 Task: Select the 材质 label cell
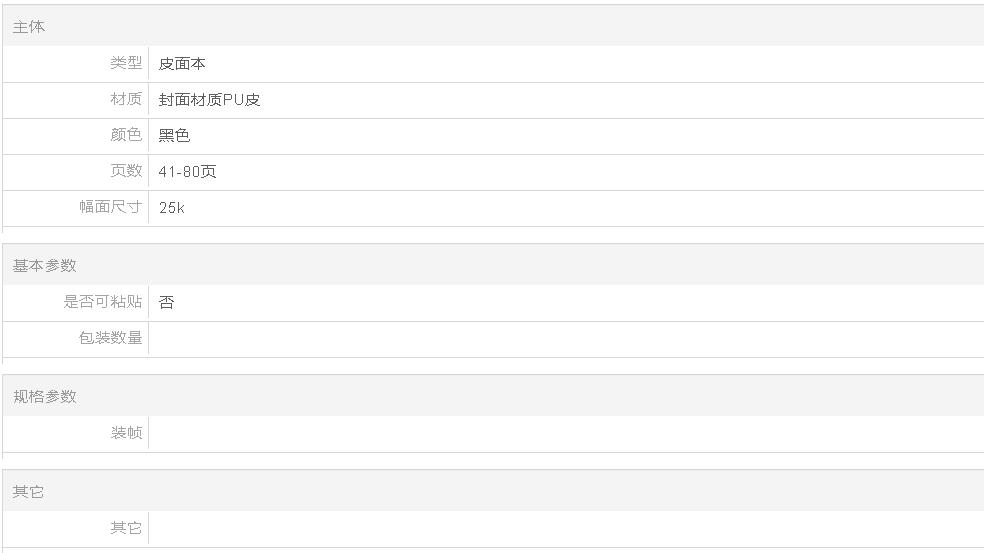(126, 99)
